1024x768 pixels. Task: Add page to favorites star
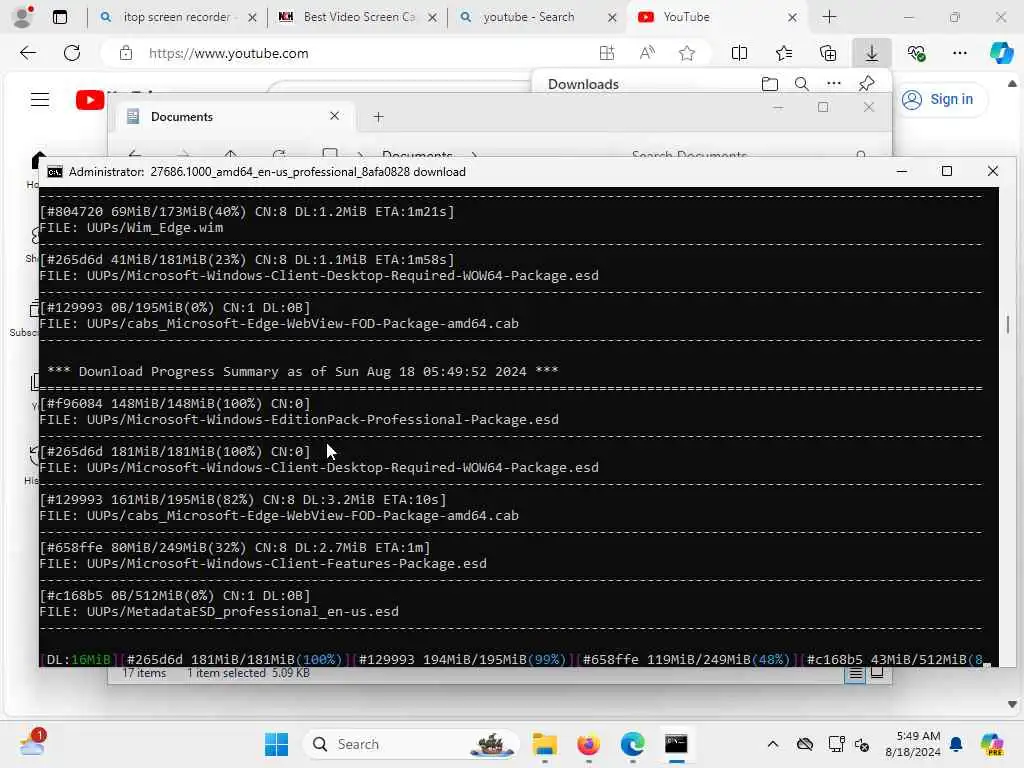[687, 54]
